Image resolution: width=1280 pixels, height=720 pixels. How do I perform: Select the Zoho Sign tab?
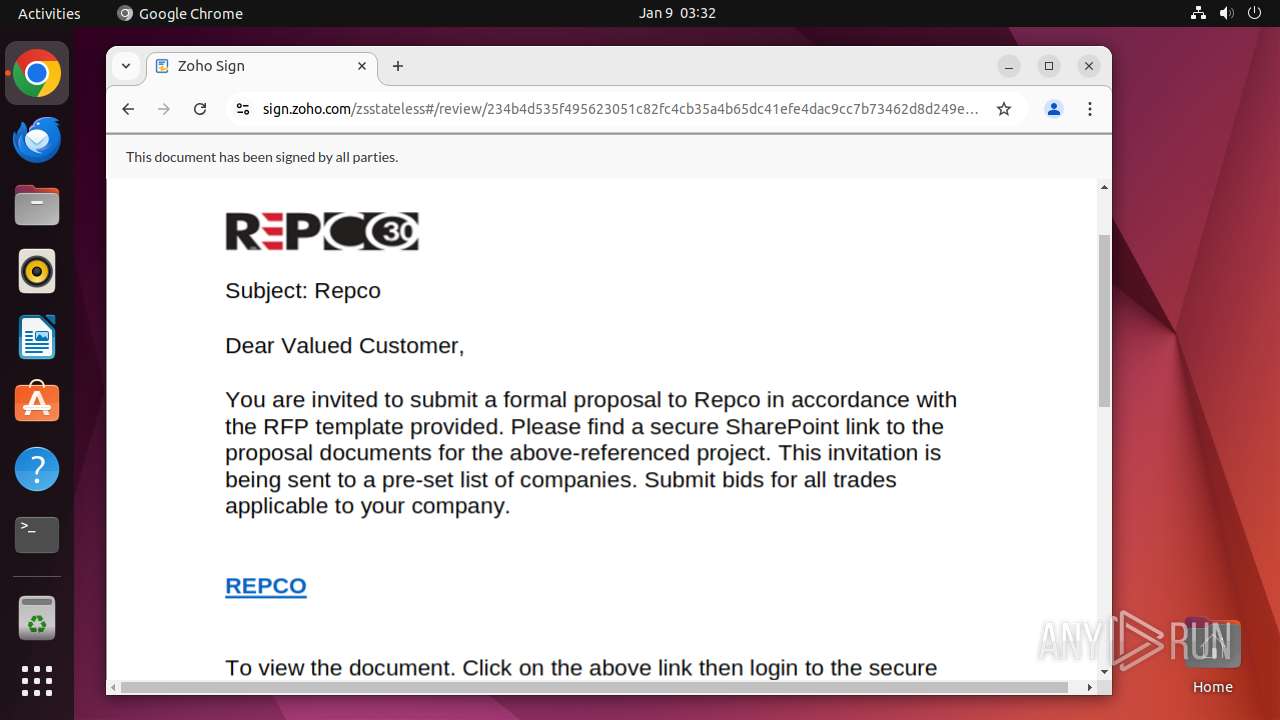point(262,66)
